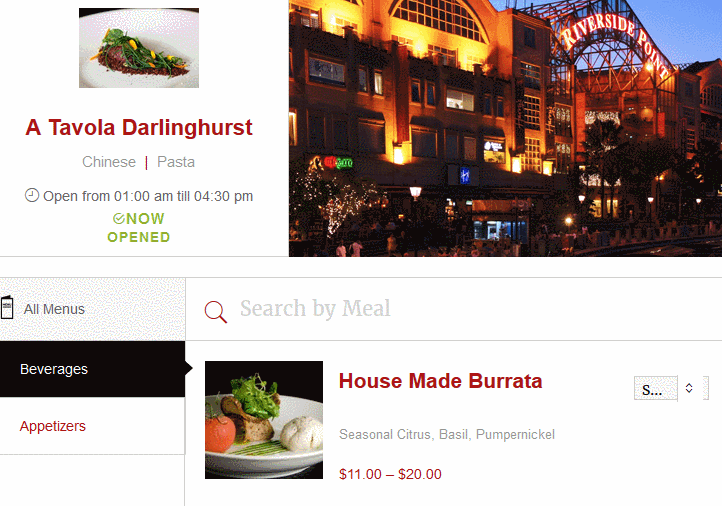Image resolution: width=722 pixels, height=506 pixels.
Task: Open the House Made Burrata meal link
Action: tap(440, 381)
